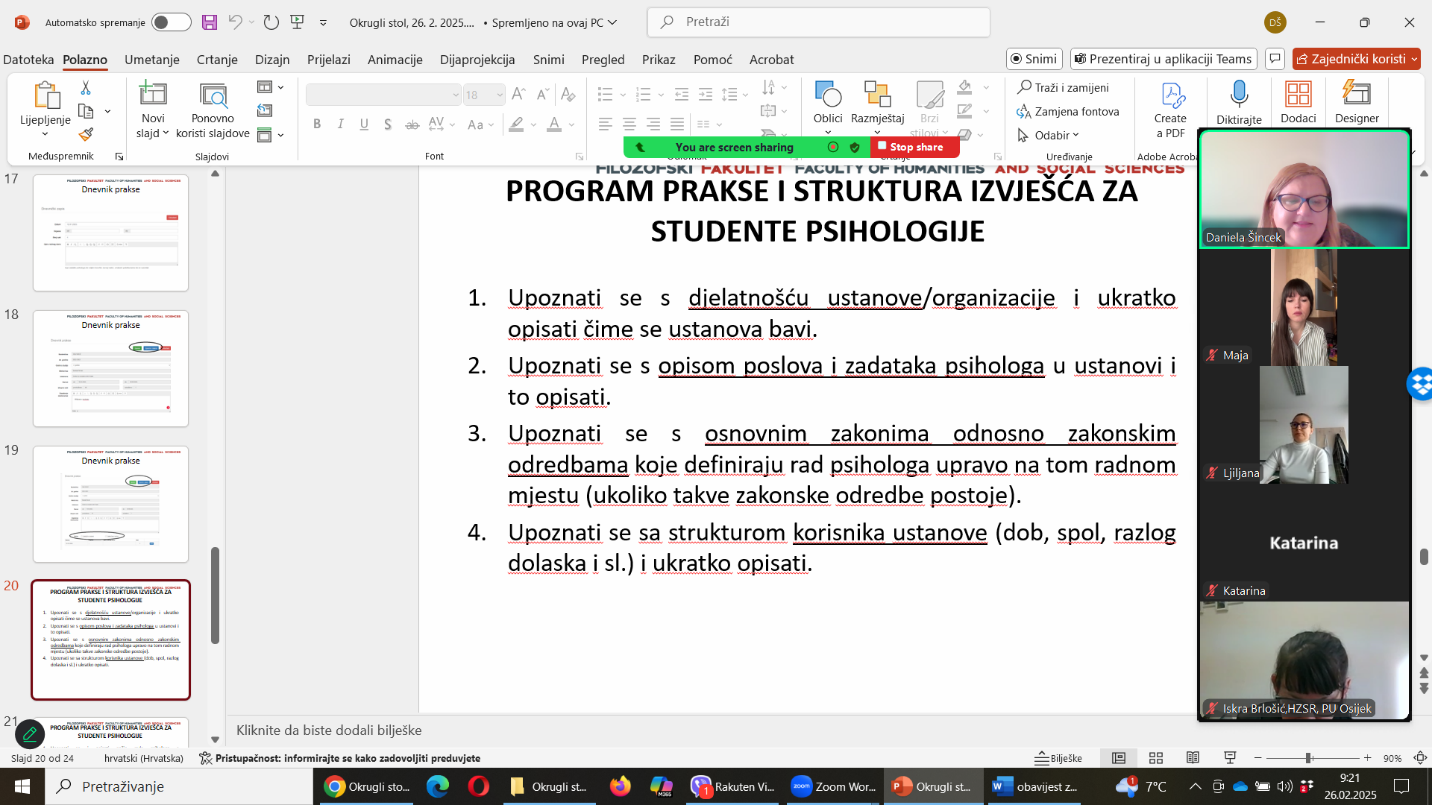The image size is (1432, 805).
Task: Switch to reading view icon
Action: pos(1193,758)
